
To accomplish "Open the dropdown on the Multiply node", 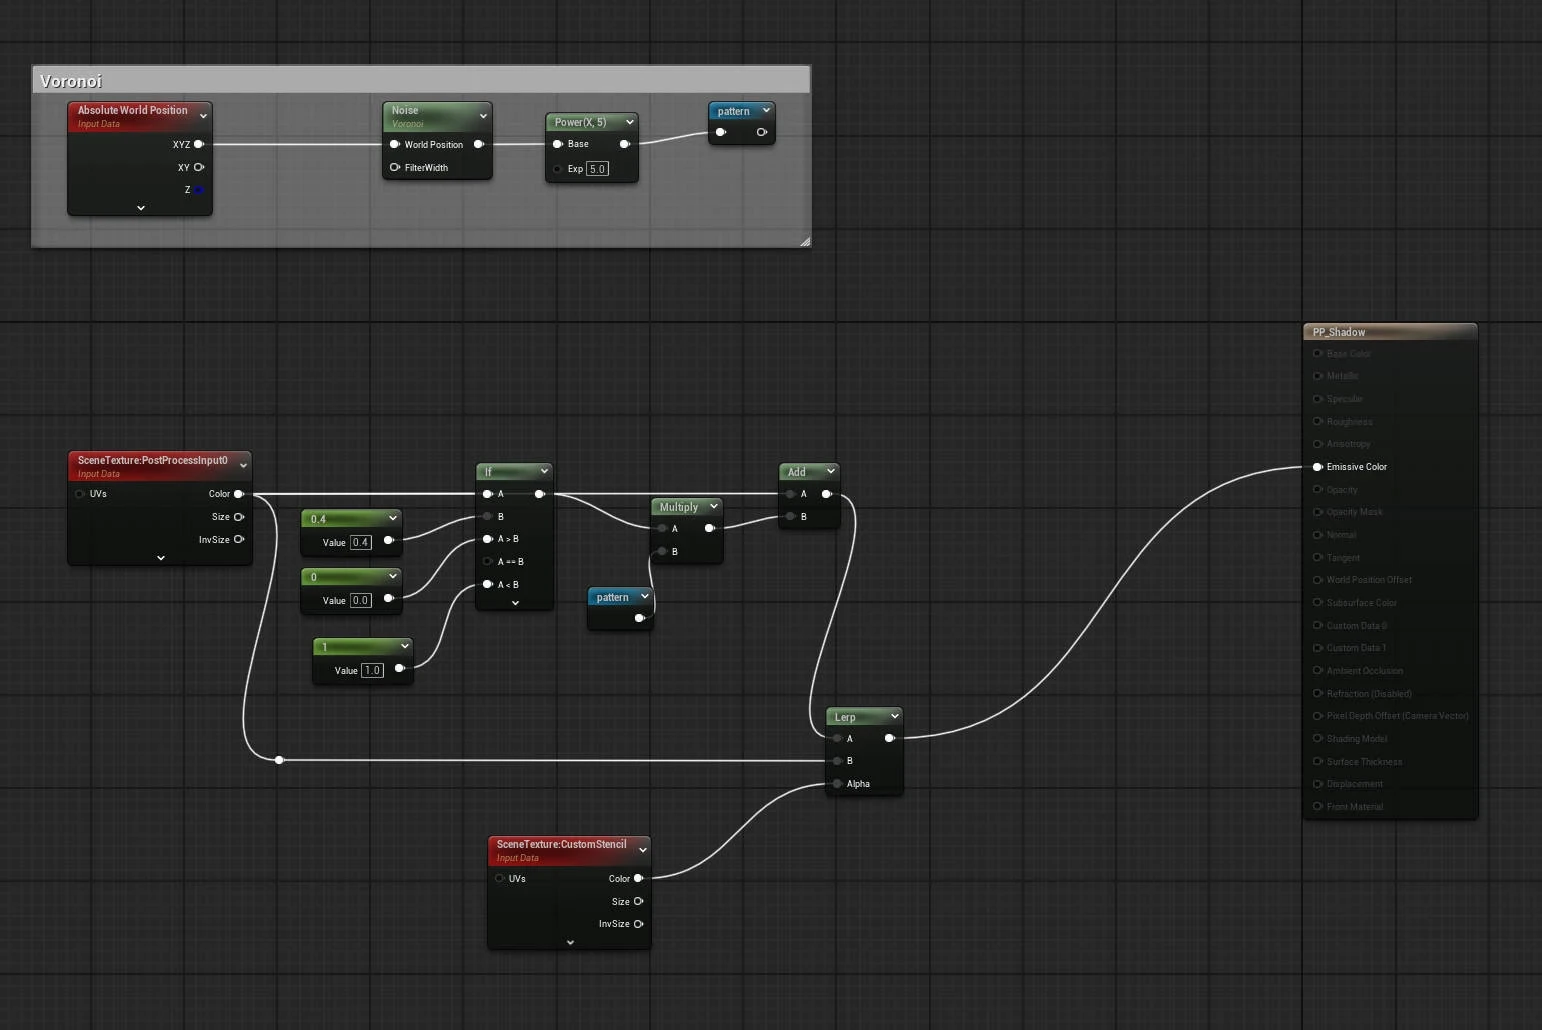I will 714,506.
